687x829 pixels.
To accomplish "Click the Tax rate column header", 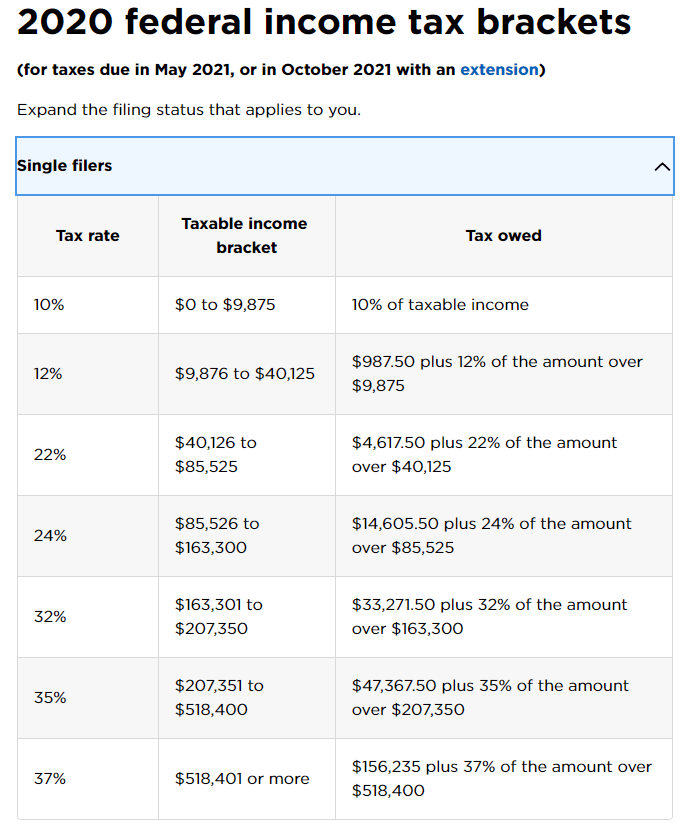I will (x=87, y=235).
